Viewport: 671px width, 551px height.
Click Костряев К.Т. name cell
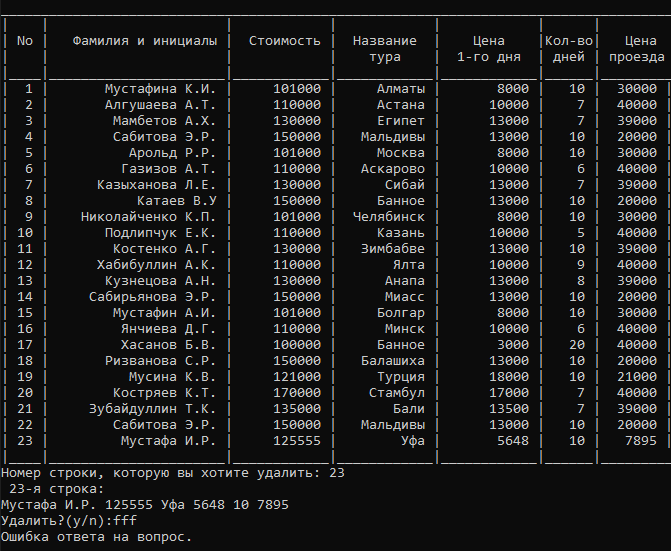tap(164, 393)
